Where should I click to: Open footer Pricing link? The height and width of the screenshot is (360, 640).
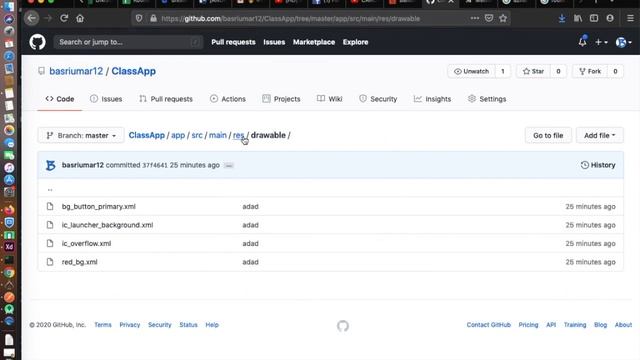[528, 325]
